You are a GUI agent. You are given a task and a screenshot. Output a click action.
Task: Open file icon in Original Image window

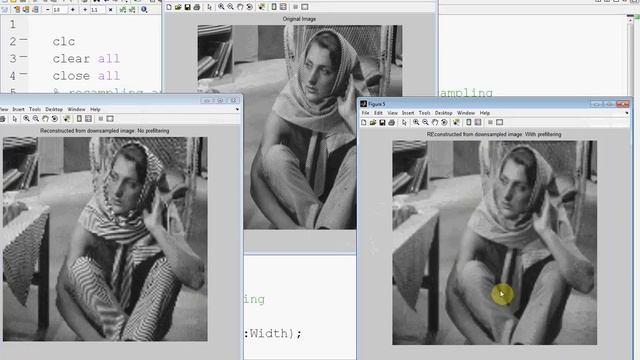click(x=178, y=7)
